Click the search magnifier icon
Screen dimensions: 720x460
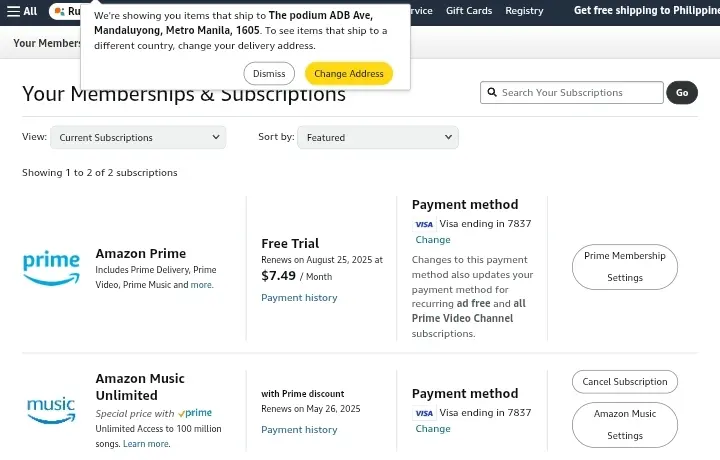tap(492, 92)
